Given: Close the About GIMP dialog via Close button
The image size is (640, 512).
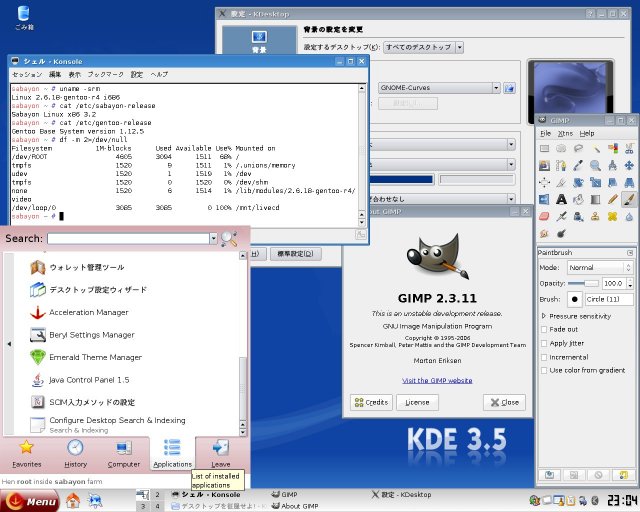Looking at the screenshot, I should pos(504,403).
